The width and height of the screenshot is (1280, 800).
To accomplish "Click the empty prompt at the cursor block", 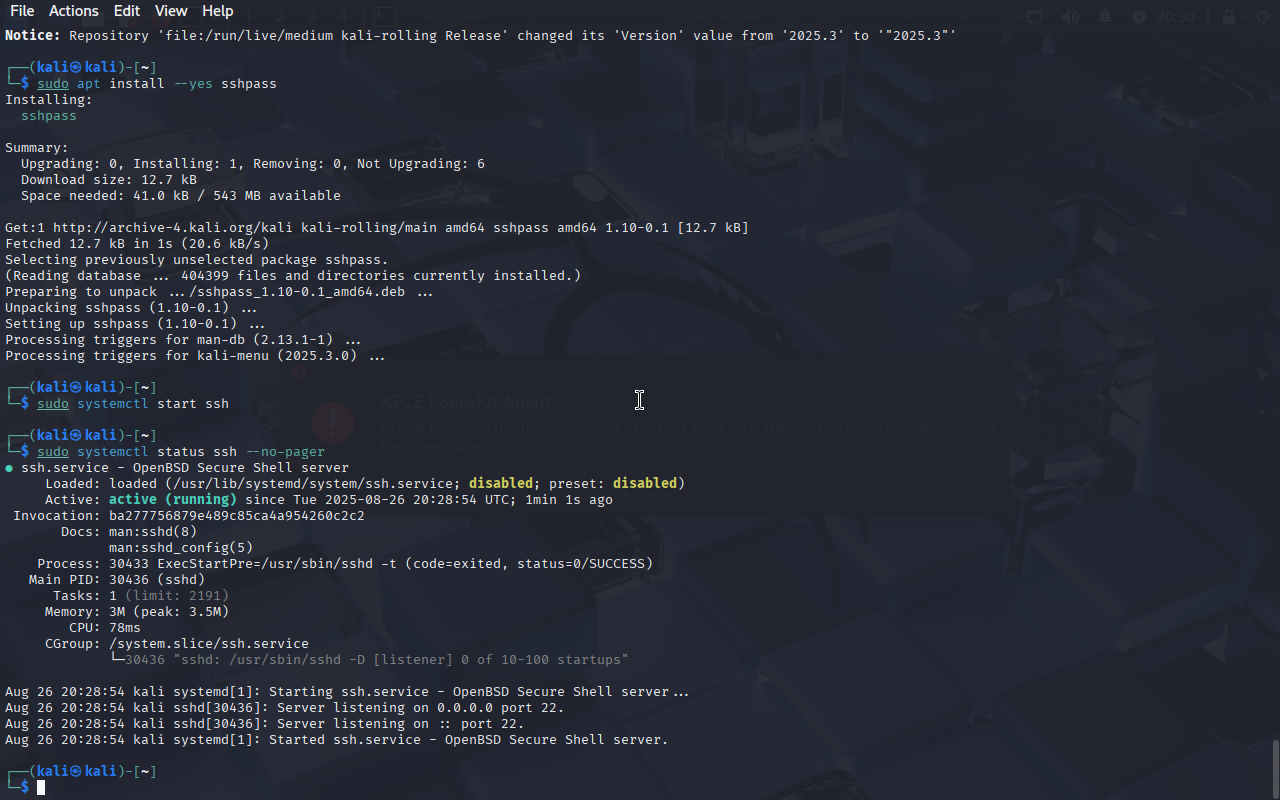I will pyautogui.click(x=41, y=788).
